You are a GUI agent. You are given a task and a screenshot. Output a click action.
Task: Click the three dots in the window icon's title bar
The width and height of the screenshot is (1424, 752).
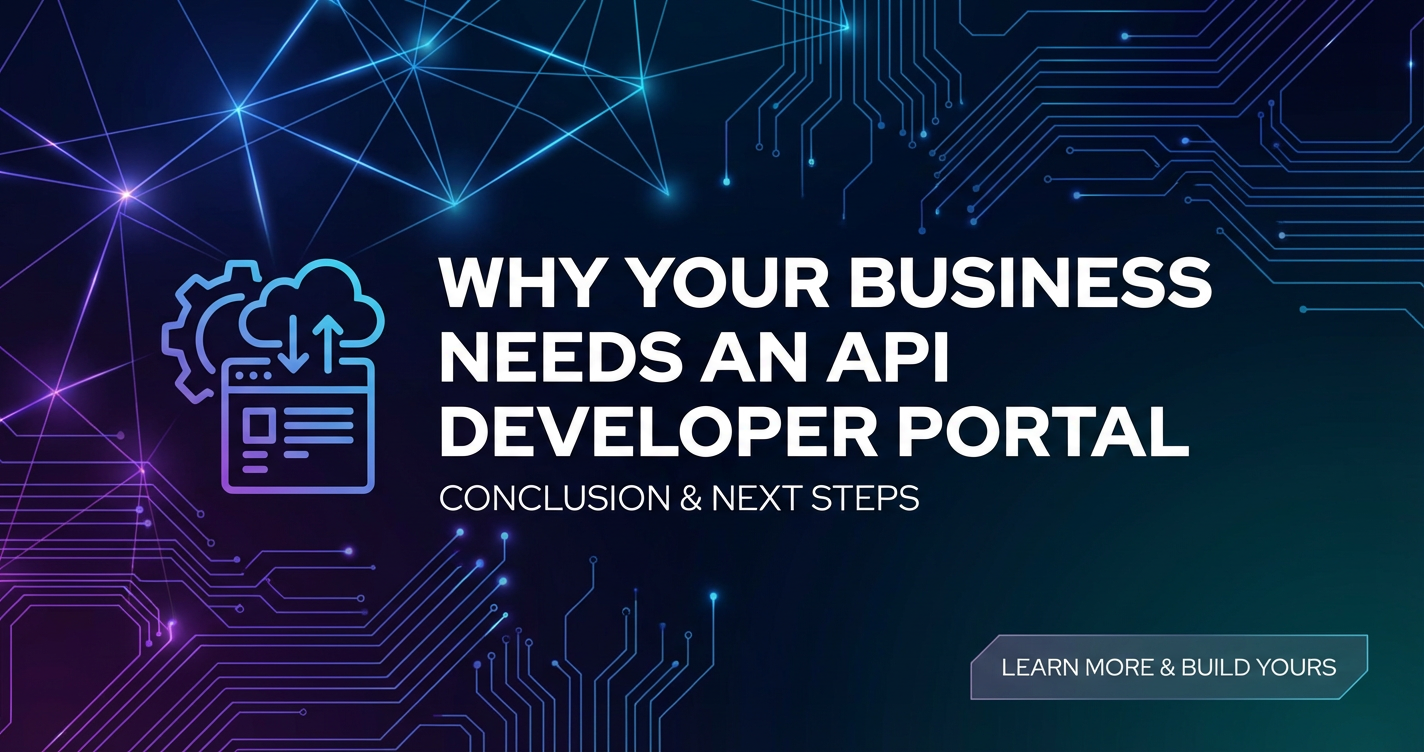click(254, 377)
